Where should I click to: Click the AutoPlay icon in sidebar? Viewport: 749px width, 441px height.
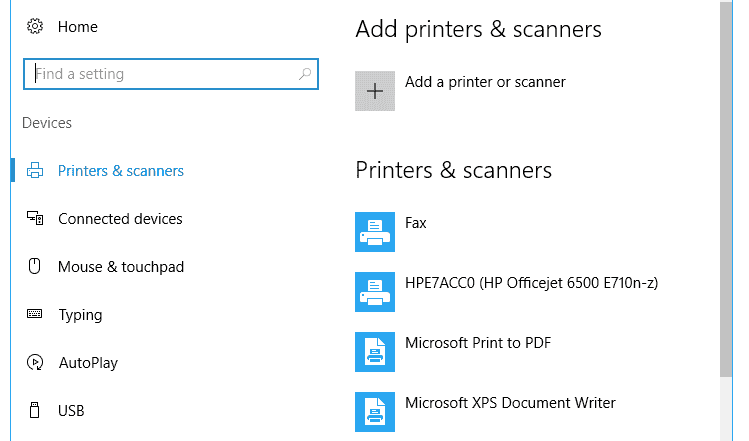point(35,363)
